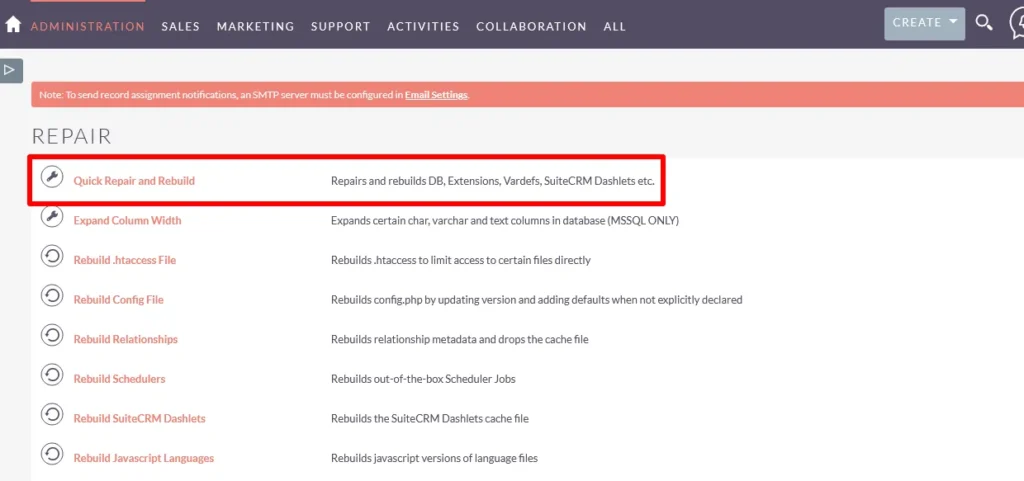Open the Marketing menu
1024x481 pixels.
click(255, 26)
